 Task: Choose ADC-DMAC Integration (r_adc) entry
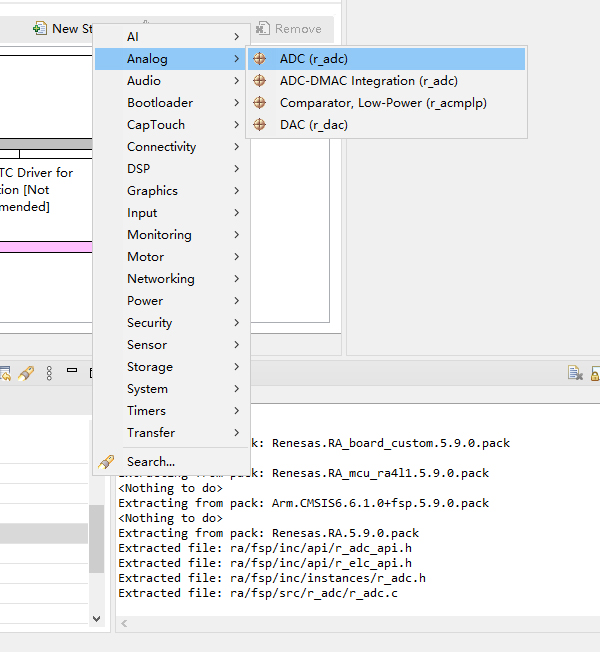(x=387, y=81)
